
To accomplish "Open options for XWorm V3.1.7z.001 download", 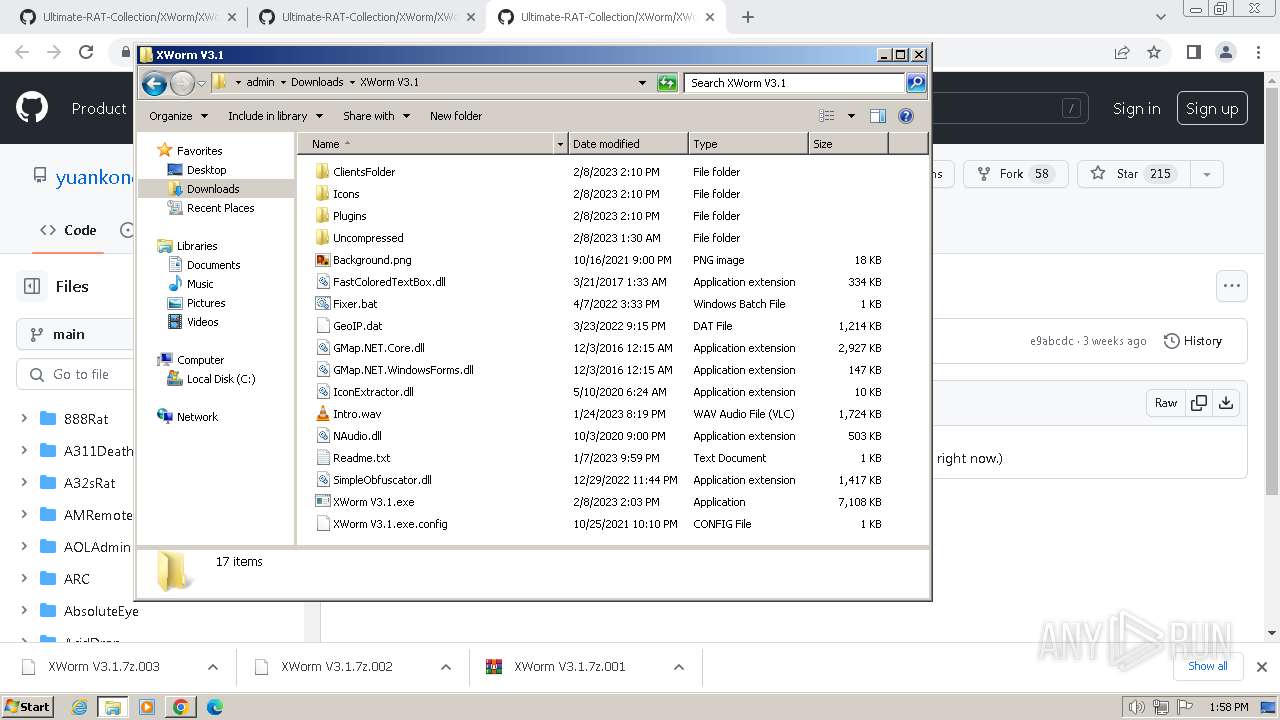I will tap(678, 667).
